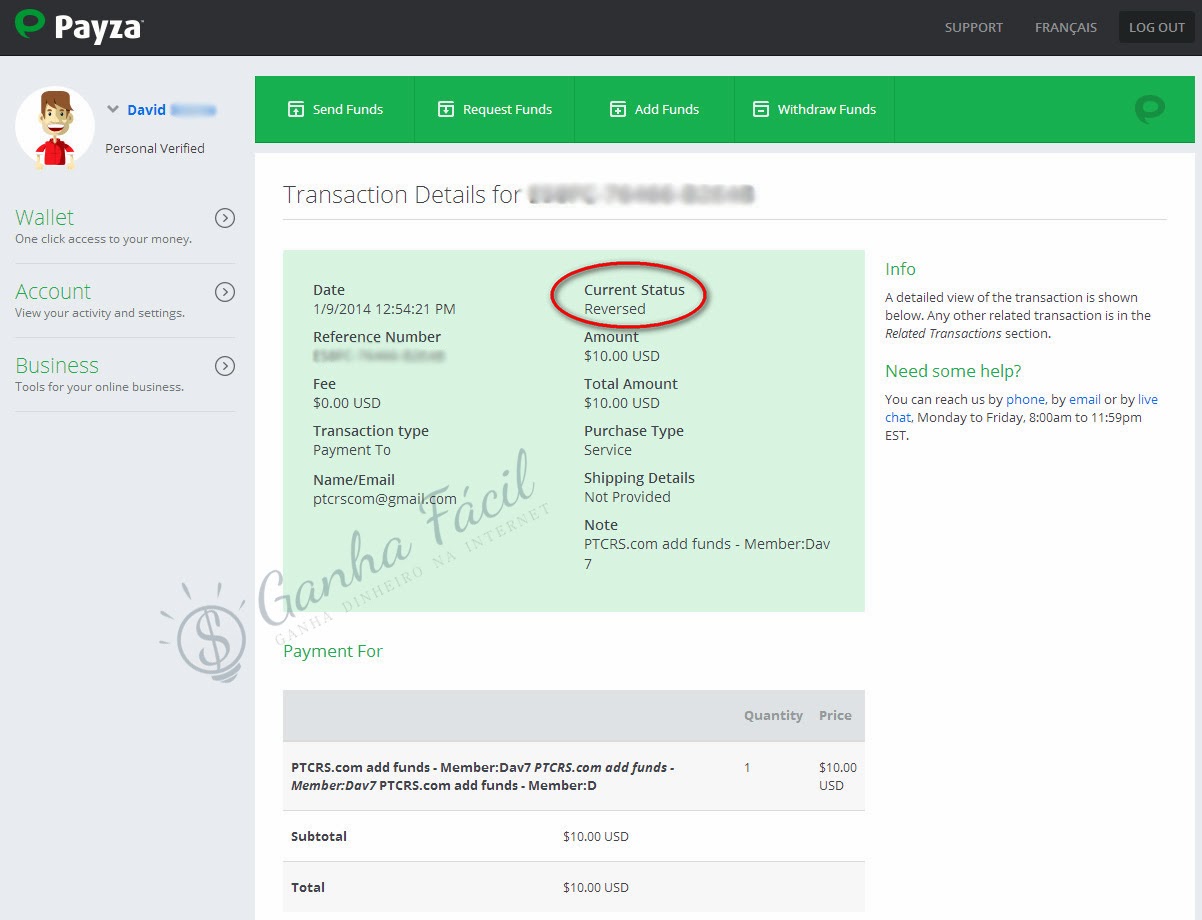Open the Add Funds tab
1202x920 pixels.
(x=655, y=109)
